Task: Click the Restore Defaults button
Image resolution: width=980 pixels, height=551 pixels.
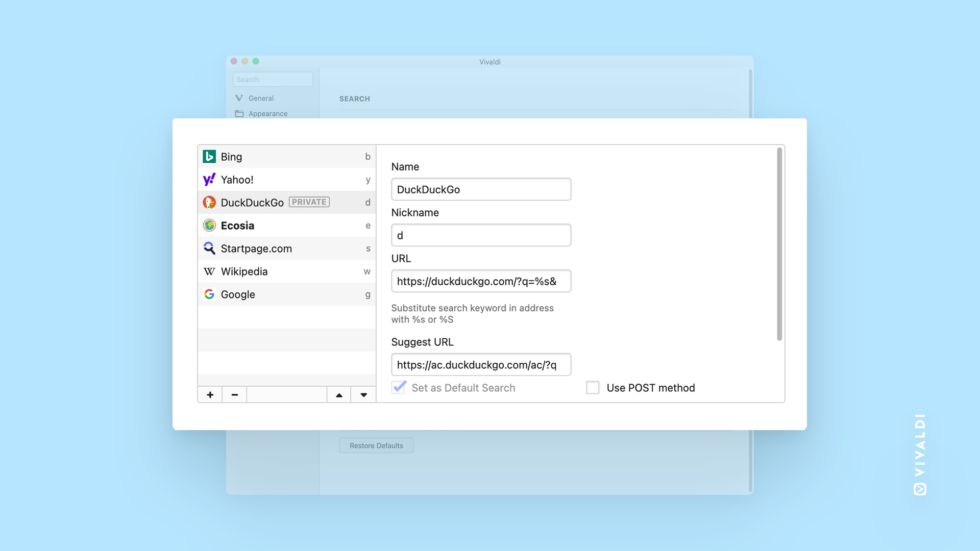Action: click(x=376, y=445)
